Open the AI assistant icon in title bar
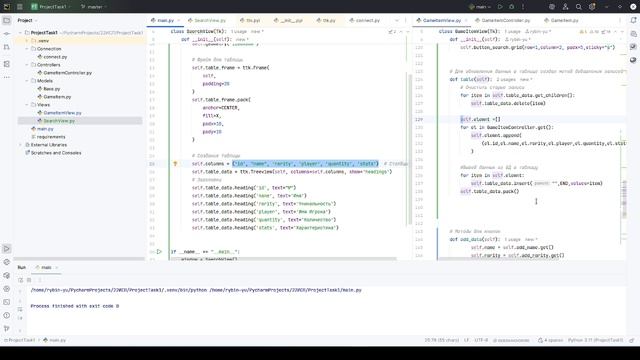The width and height of the screenshot is (640, 360). pos(552,7)
